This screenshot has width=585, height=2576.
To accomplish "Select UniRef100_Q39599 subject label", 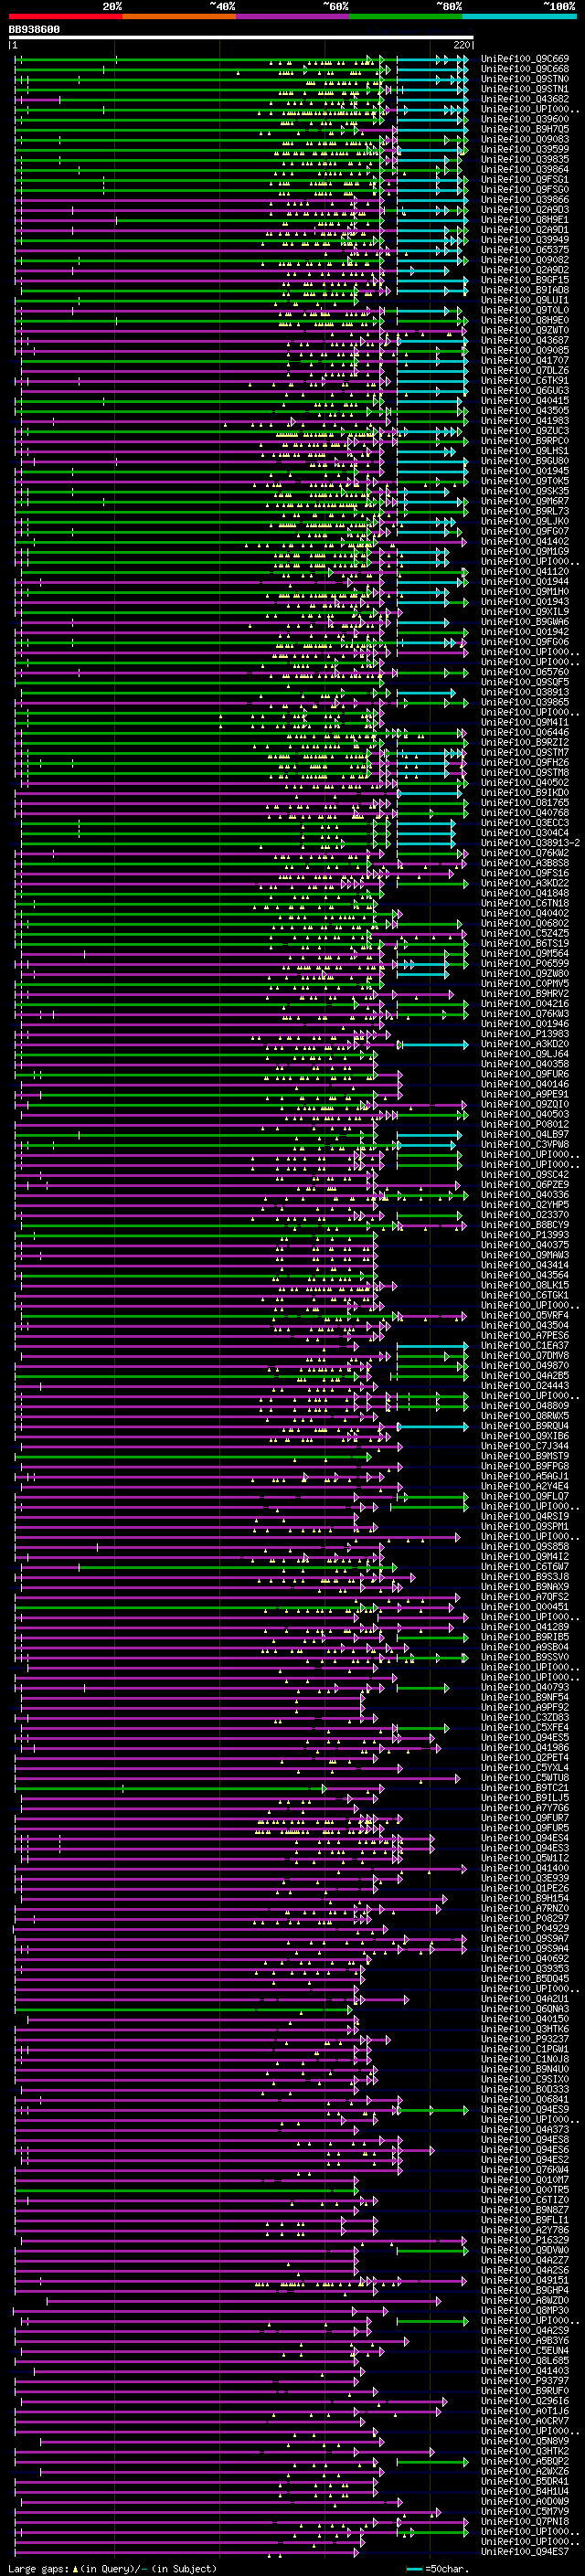I will [x=525, y=149].
